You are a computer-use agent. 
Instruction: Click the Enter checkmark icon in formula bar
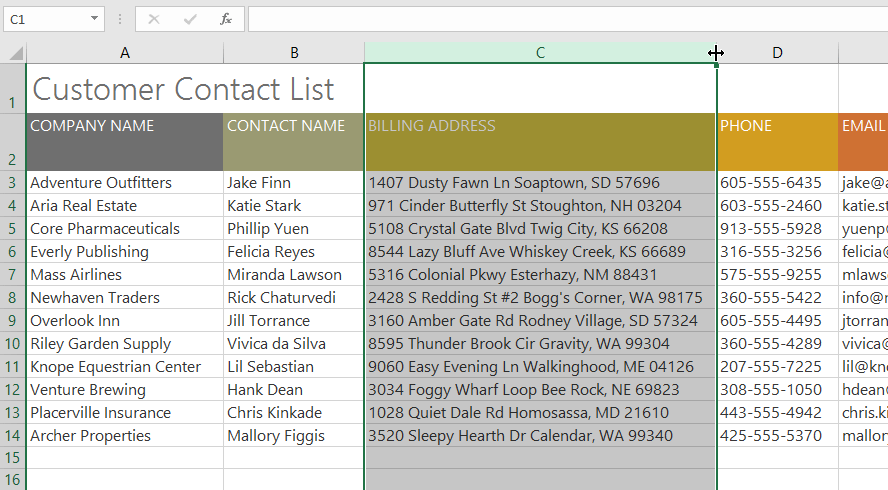(190, 19)
